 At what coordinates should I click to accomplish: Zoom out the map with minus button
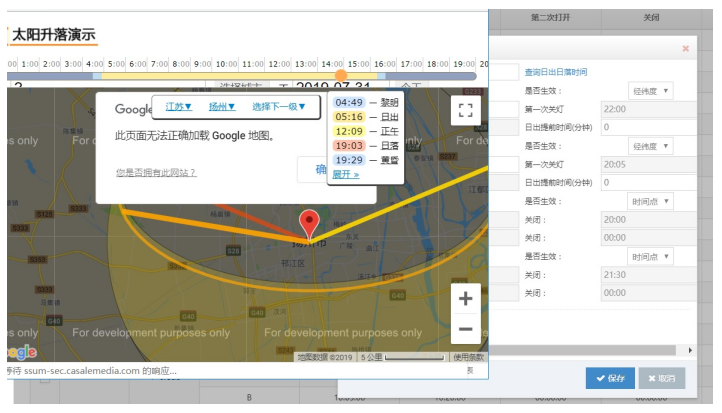[x=465, y=328]
